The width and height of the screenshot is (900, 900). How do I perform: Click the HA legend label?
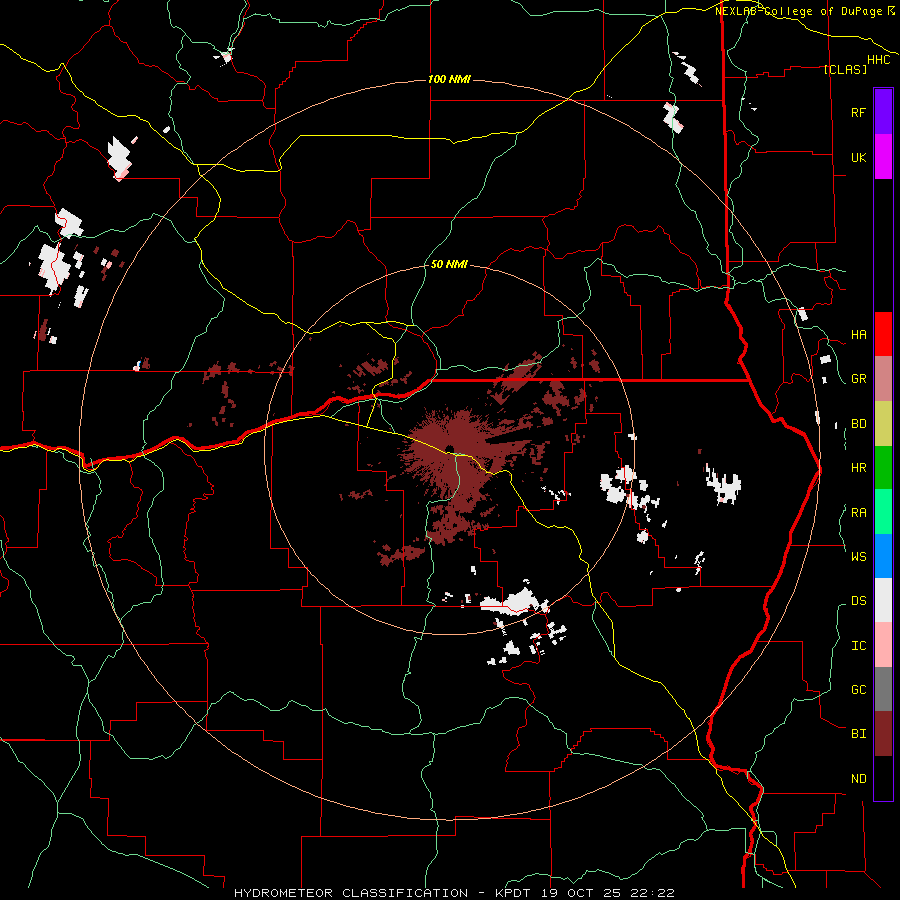[858, 335]
